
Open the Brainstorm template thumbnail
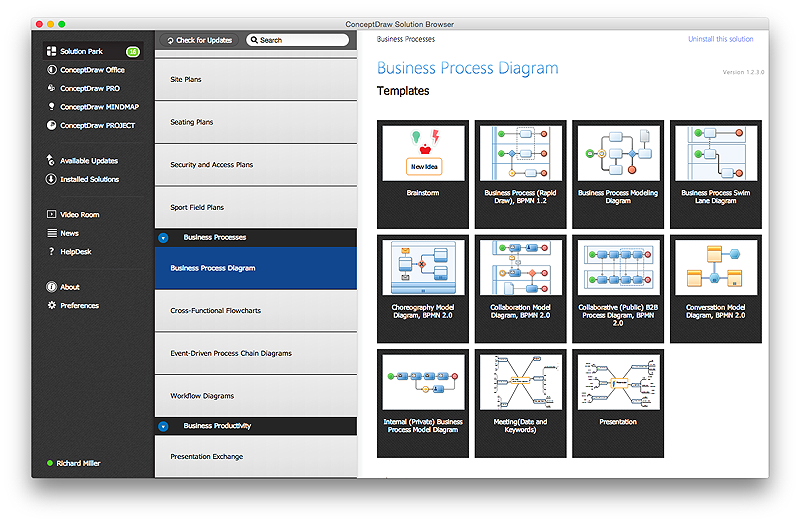[x=423, y=174]
